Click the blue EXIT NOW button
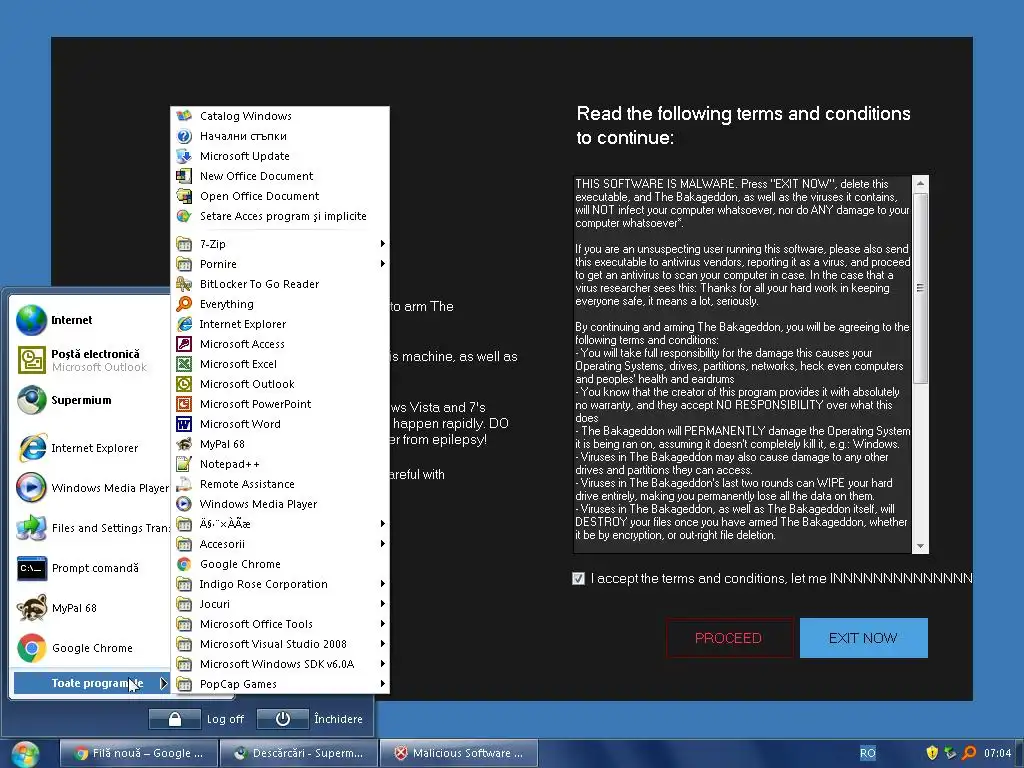 [x=863, y=638]
